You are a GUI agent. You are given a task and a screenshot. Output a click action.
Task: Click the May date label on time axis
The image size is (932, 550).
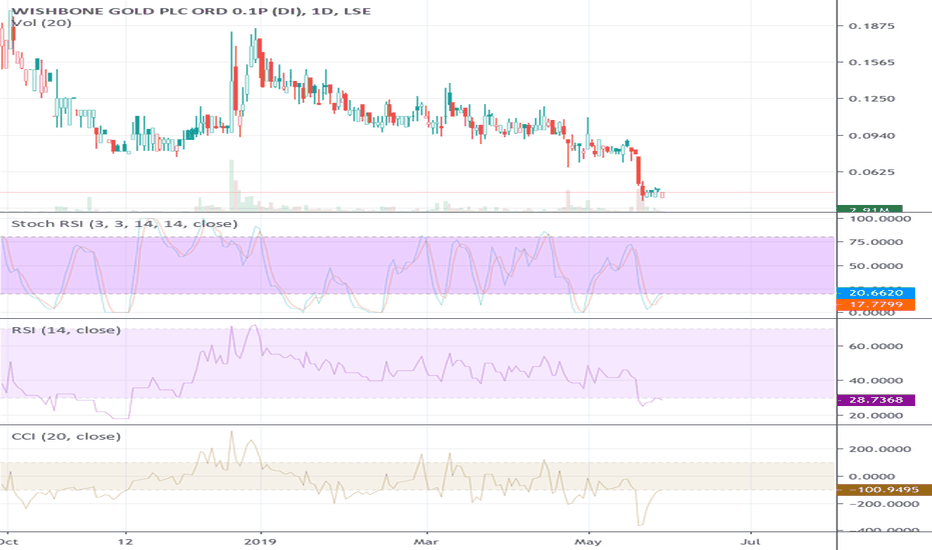click(x=588, y=542)
